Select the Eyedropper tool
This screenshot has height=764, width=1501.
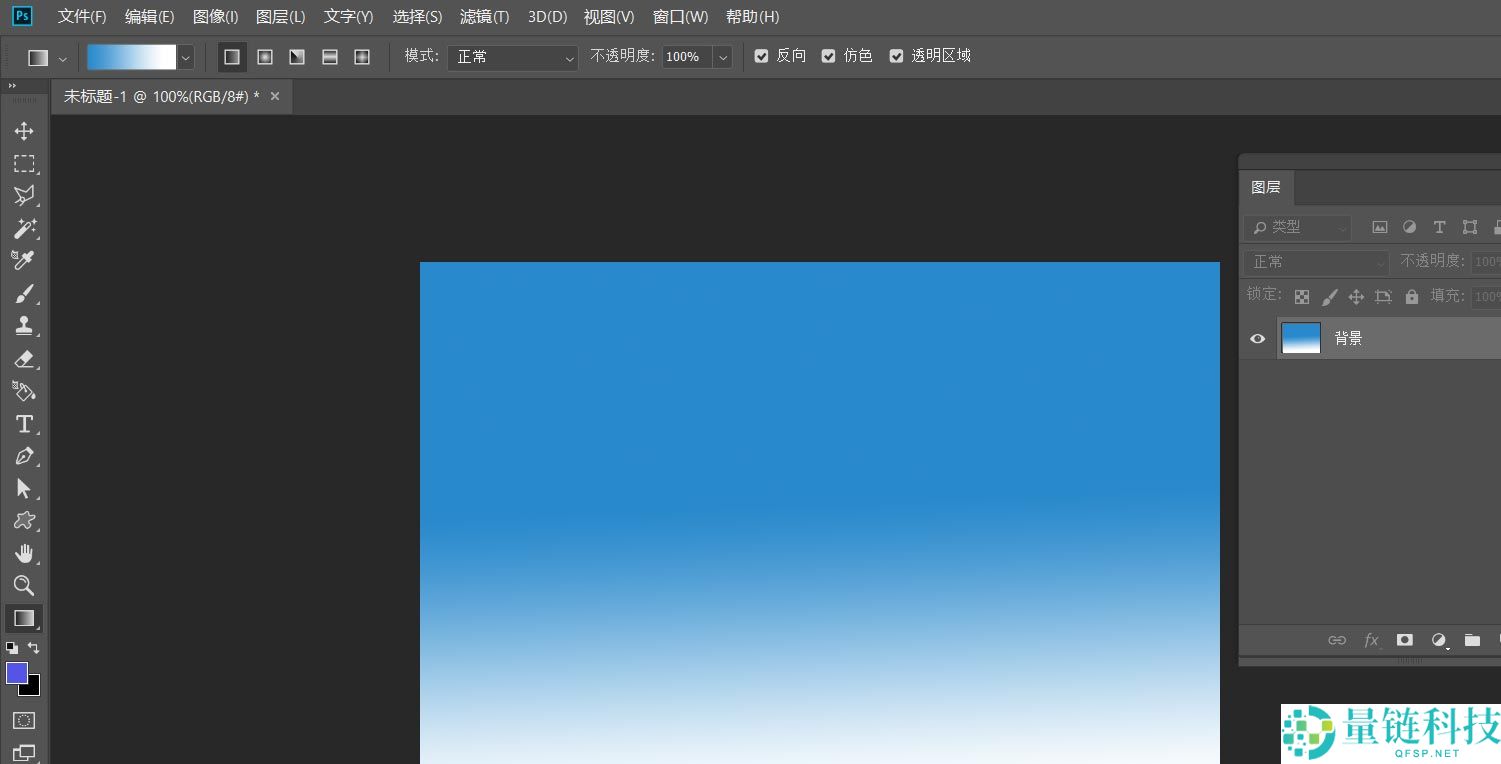(24, 261)
